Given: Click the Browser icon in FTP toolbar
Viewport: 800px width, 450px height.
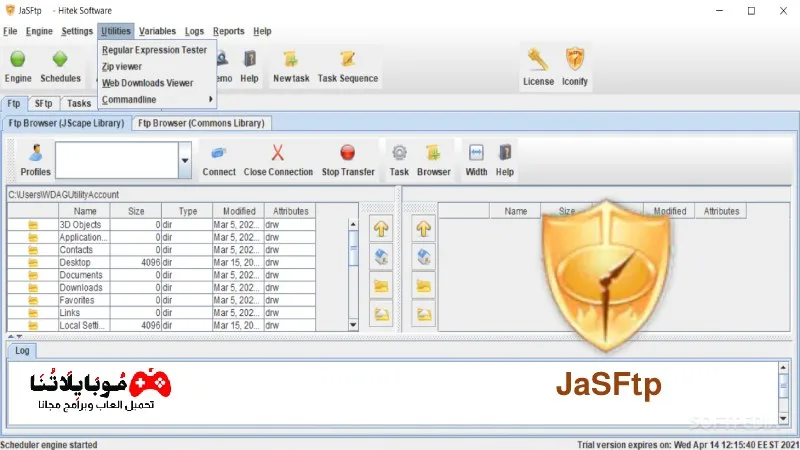Looking at the screenshot, I should pyautogui.click(x=433, y=153).
